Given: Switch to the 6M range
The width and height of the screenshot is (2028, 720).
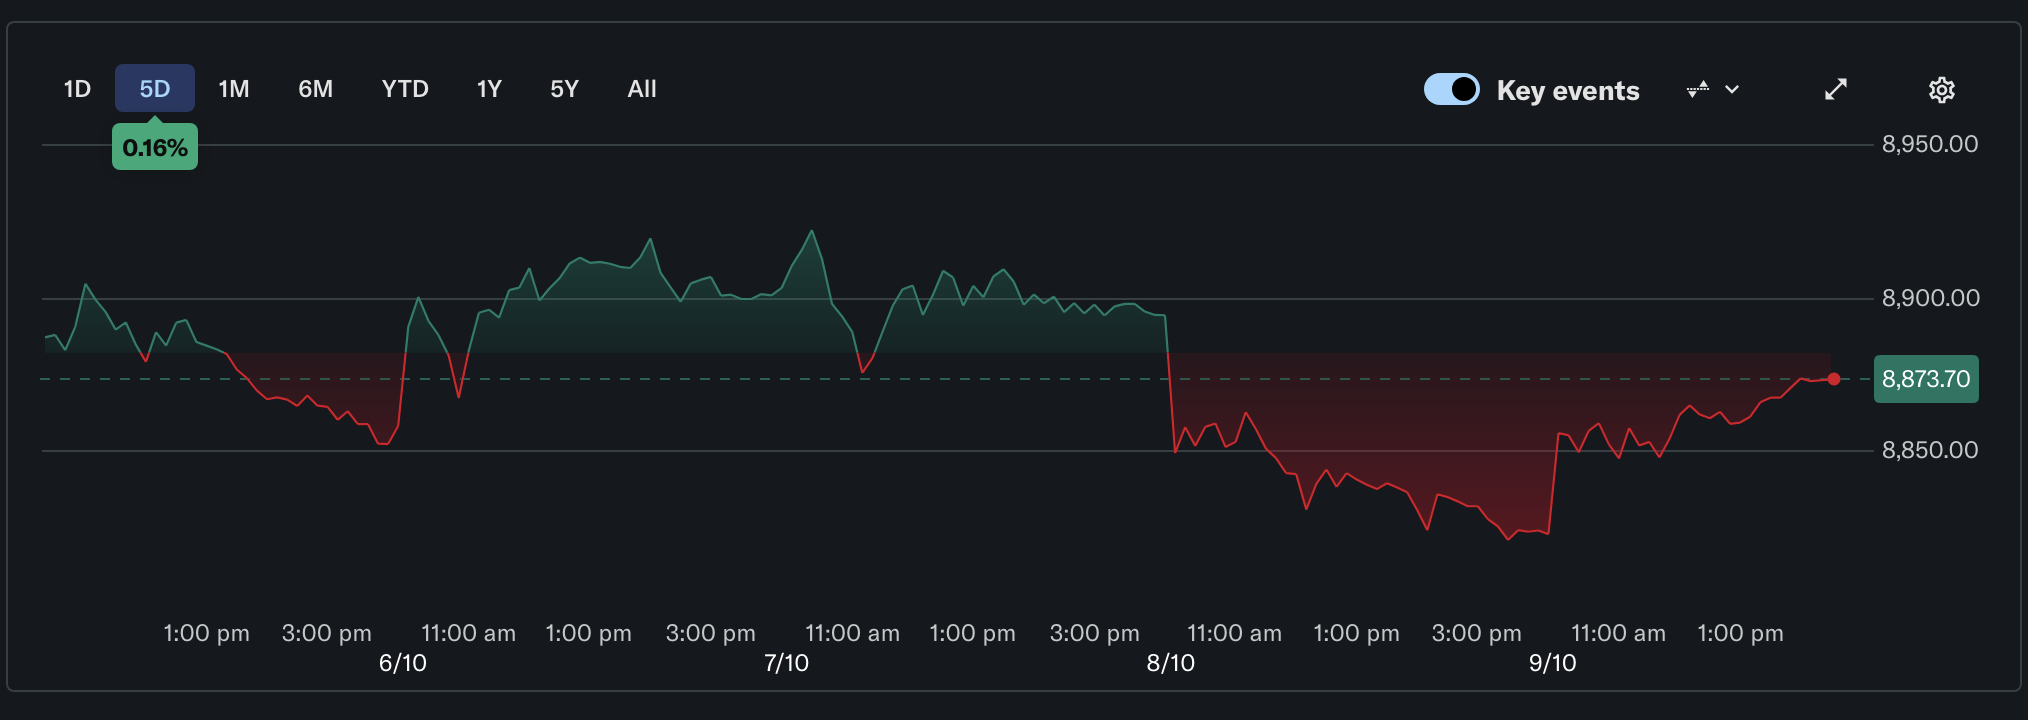Looking at the screenshot, I should (315, 89).
